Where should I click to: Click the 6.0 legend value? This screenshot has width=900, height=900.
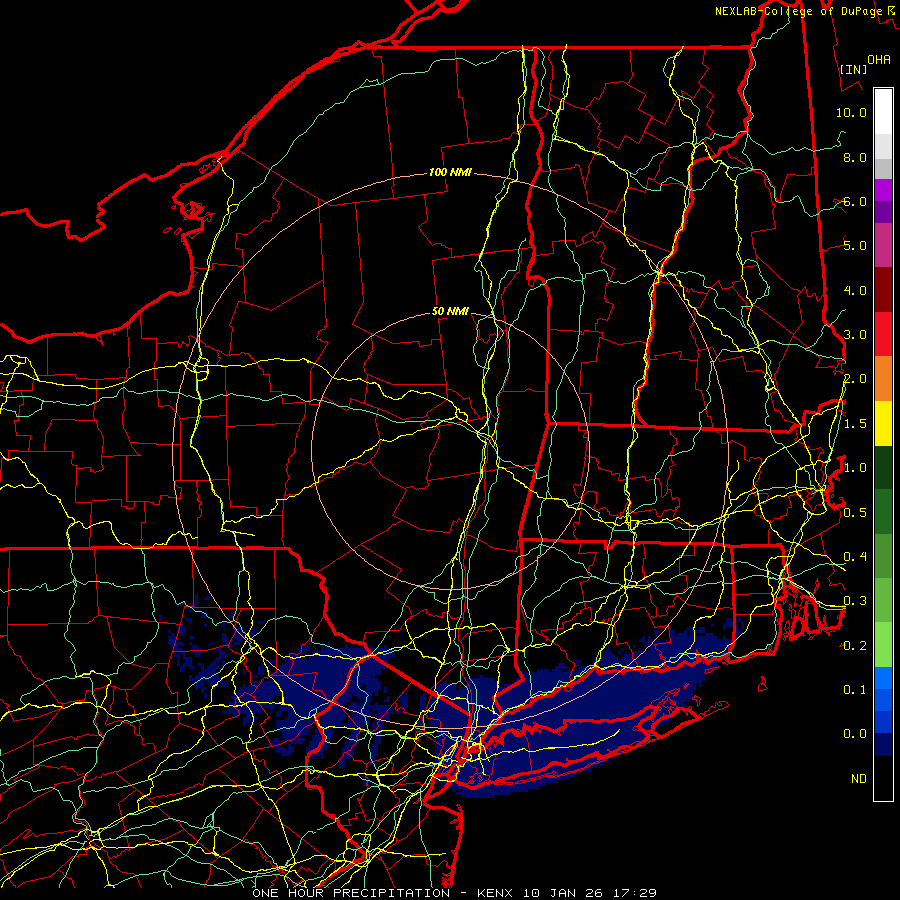tap(855, 201)
